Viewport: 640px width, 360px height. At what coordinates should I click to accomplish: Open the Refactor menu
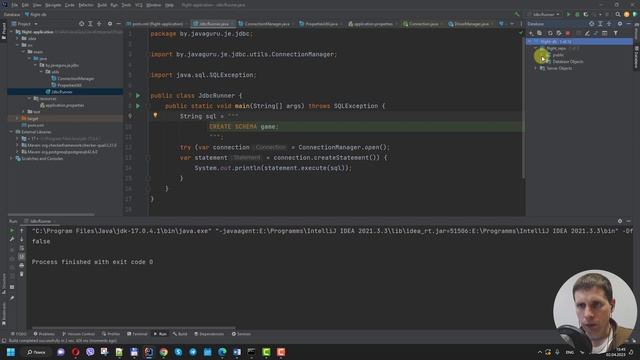pos(86,5)
